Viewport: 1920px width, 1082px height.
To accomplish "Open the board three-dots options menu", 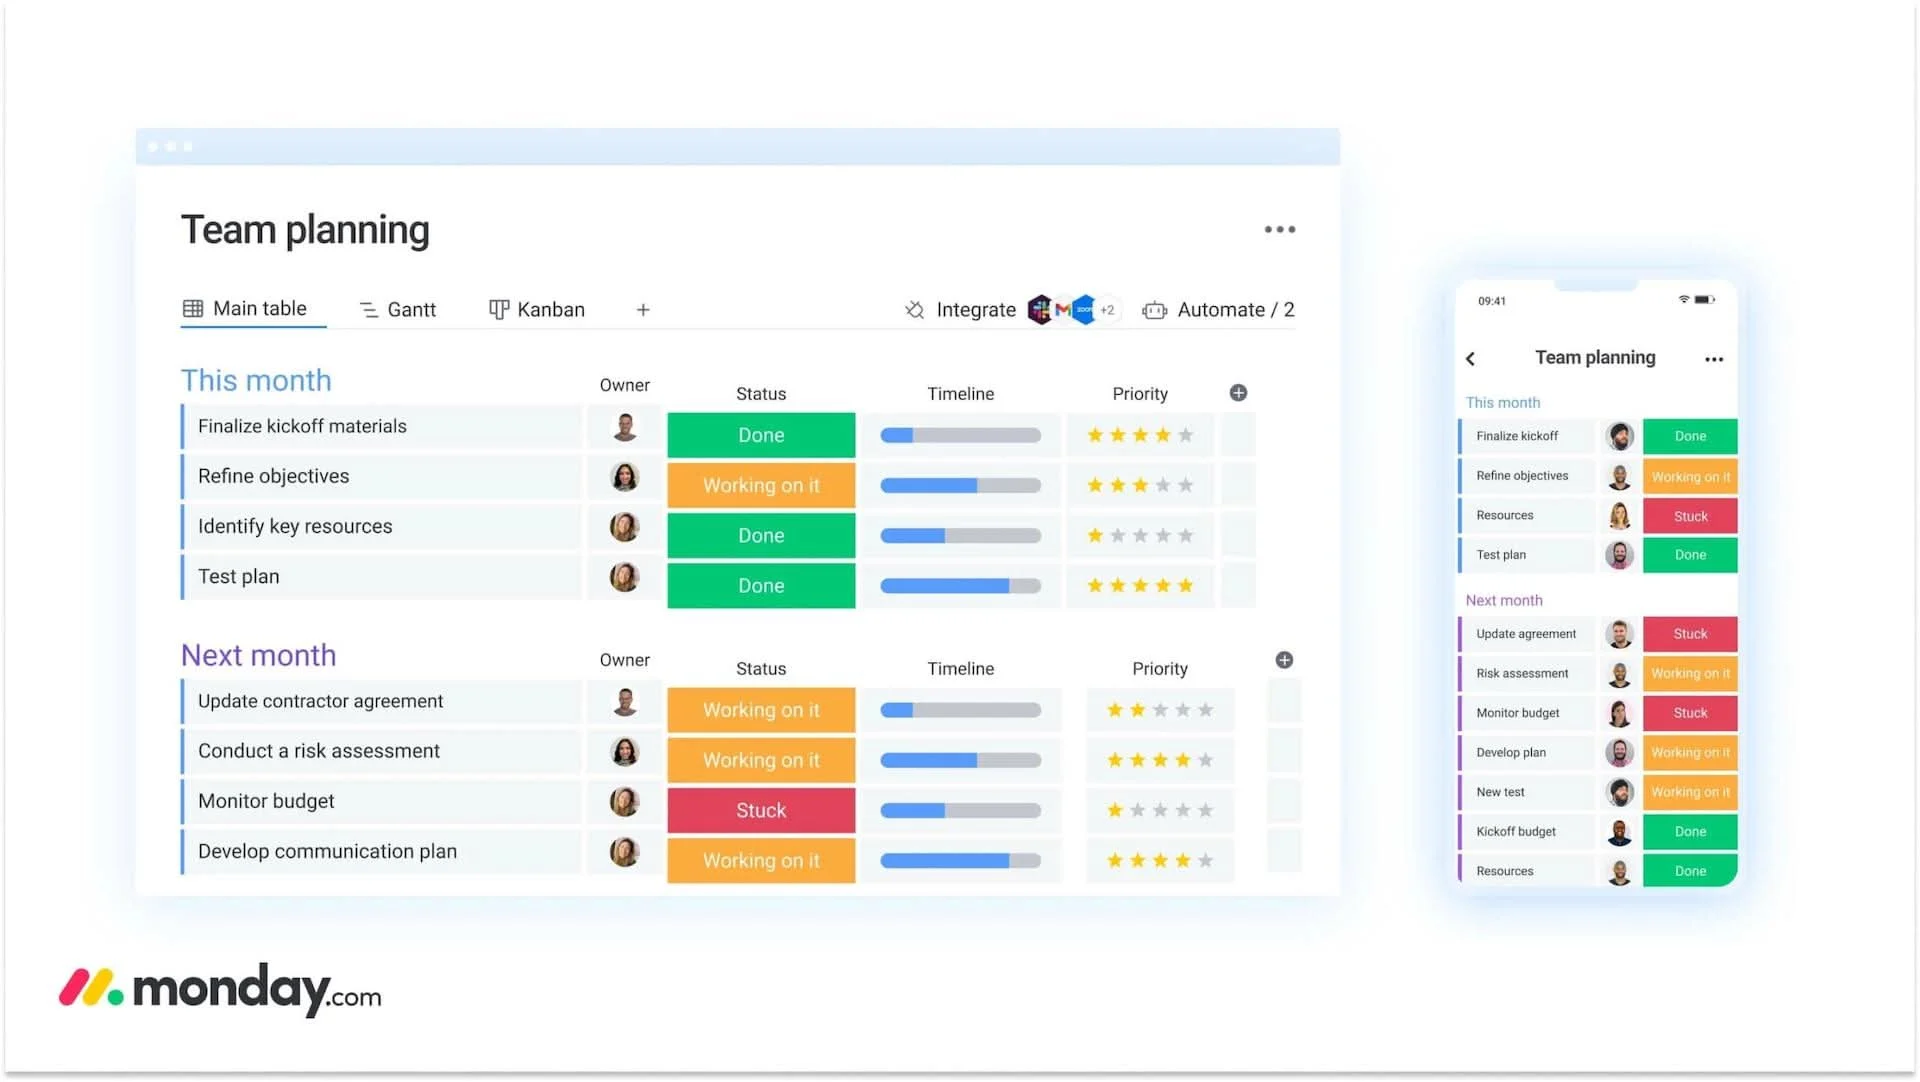I will (x=1279, y=230).
